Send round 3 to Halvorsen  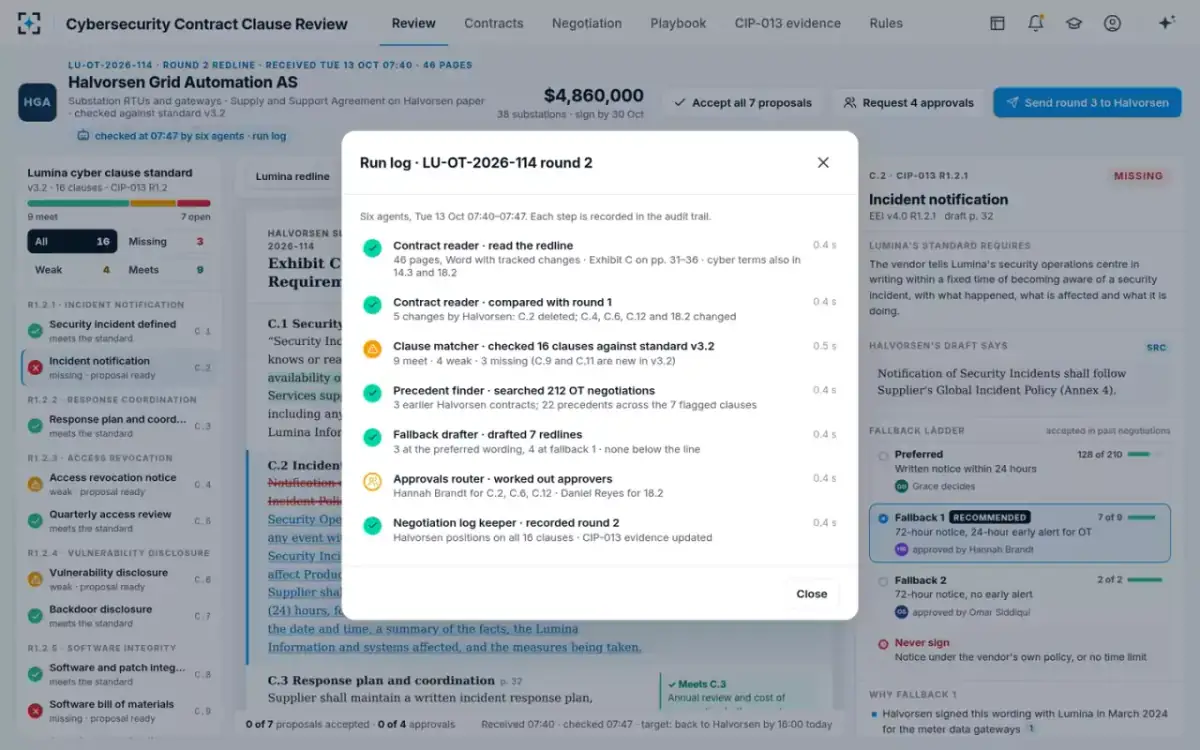1087,102
